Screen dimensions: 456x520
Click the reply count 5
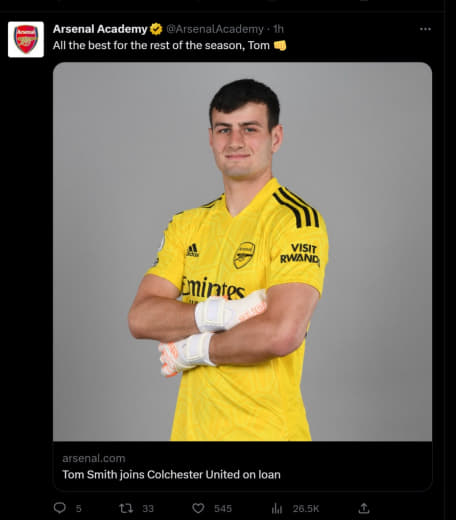pos(78,508)
